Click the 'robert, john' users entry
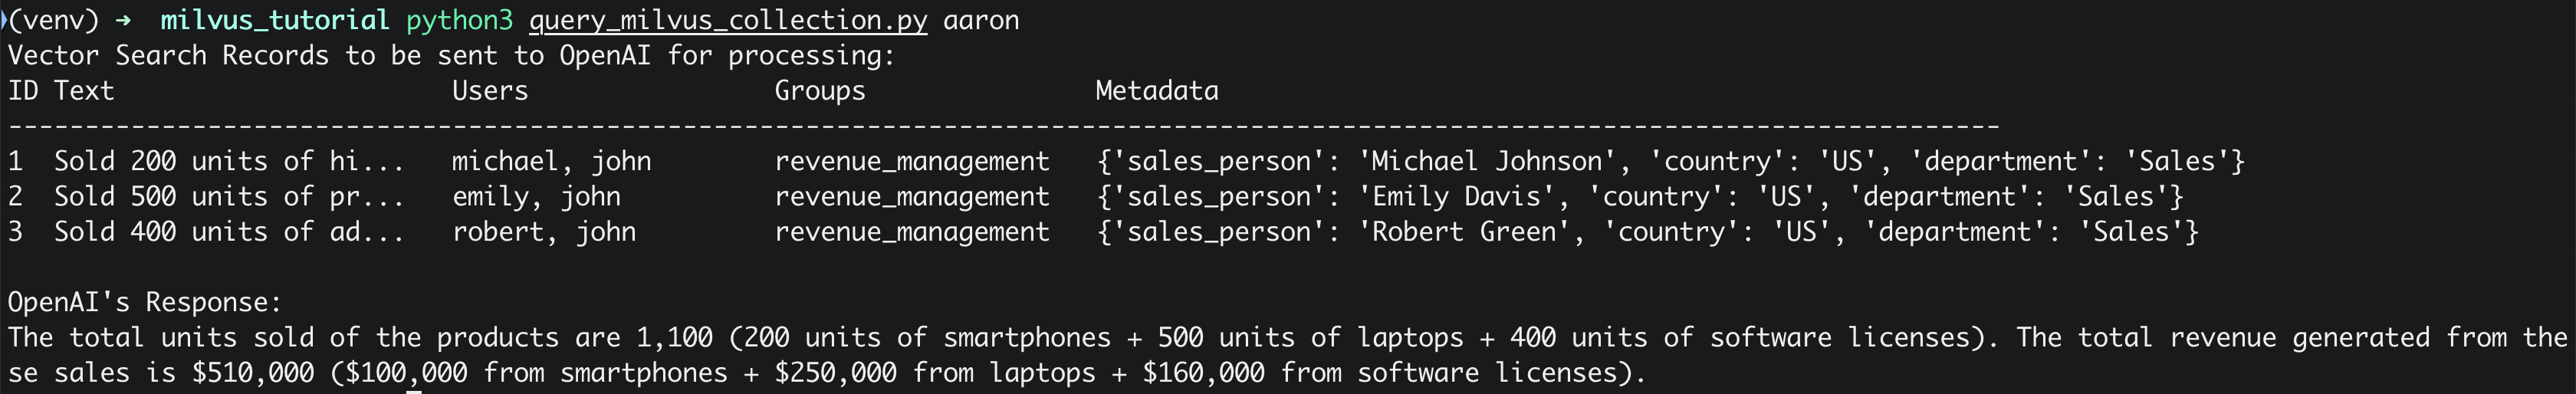The width and height of the screenshot is (2576, 394). point(544,231)
